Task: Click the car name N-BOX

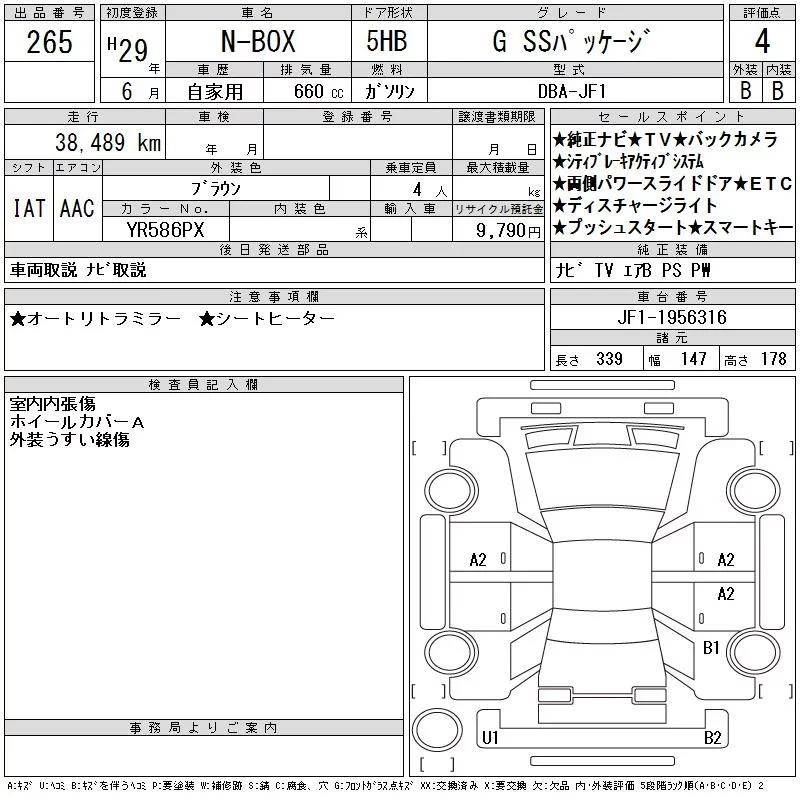Action: pyautogui.click(x=258, y=41)
